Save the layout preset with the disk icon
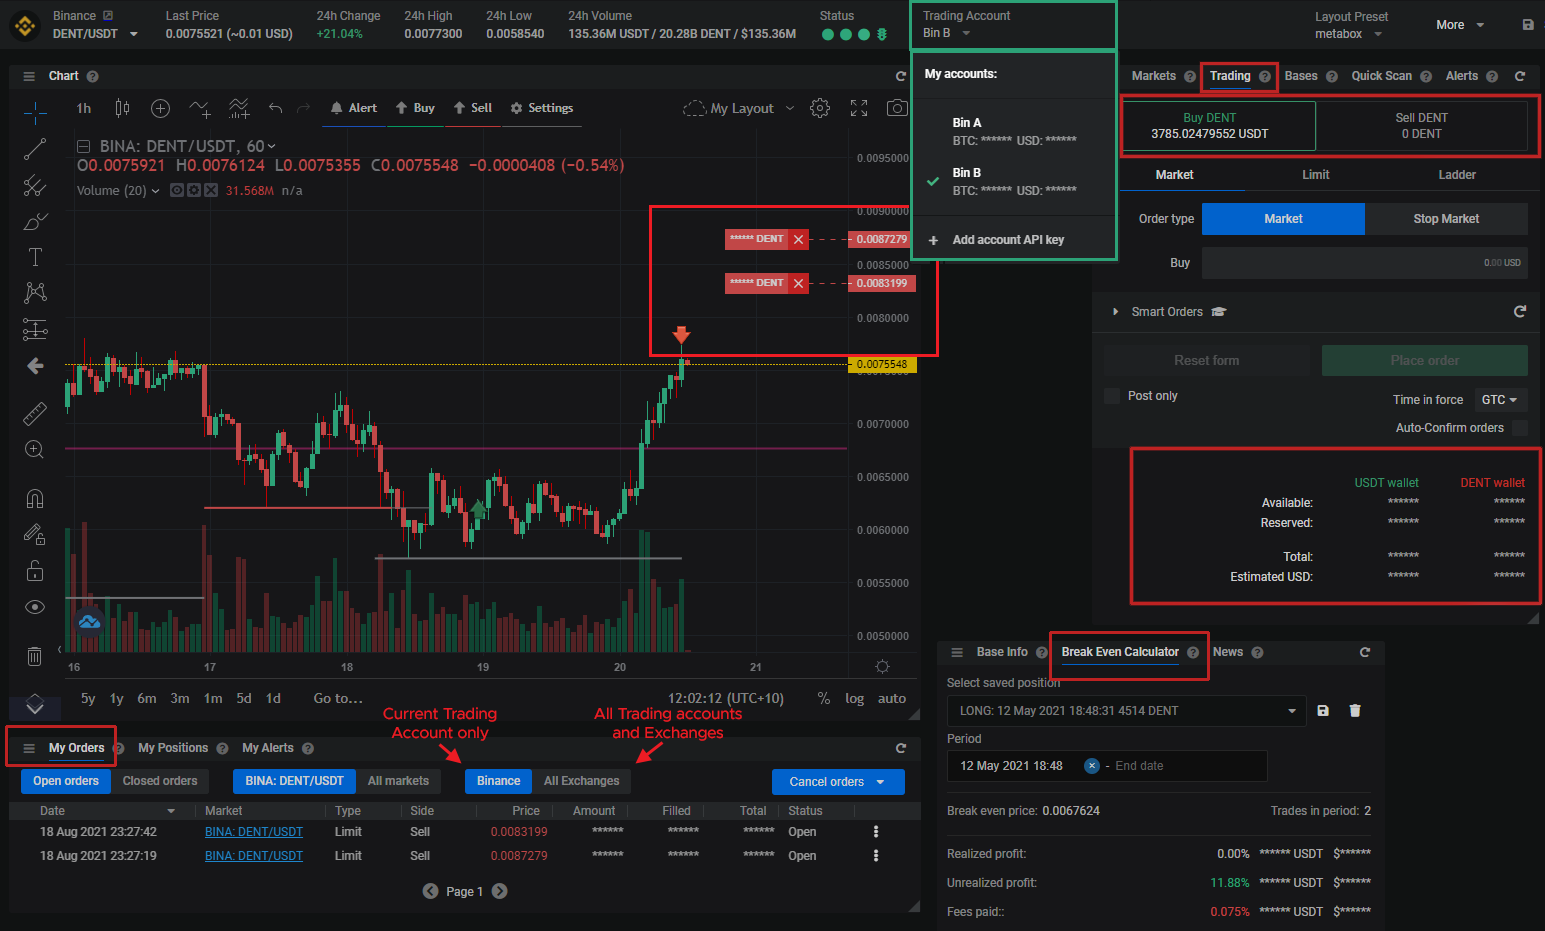The image size is (1545, 931). pos(1528,25)
